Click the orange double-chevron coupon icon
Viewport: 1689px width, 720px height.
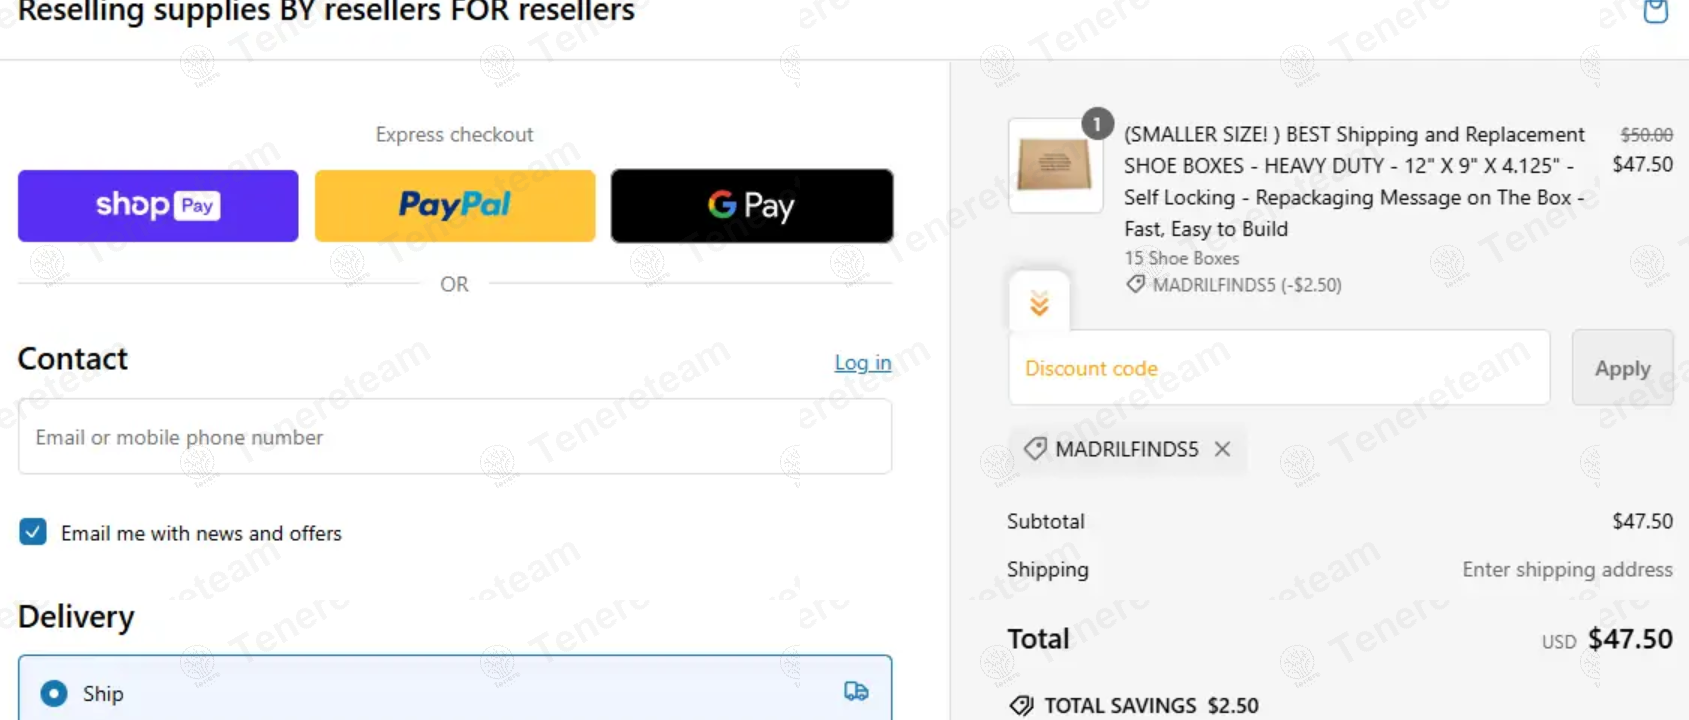tap(1039, 304)
